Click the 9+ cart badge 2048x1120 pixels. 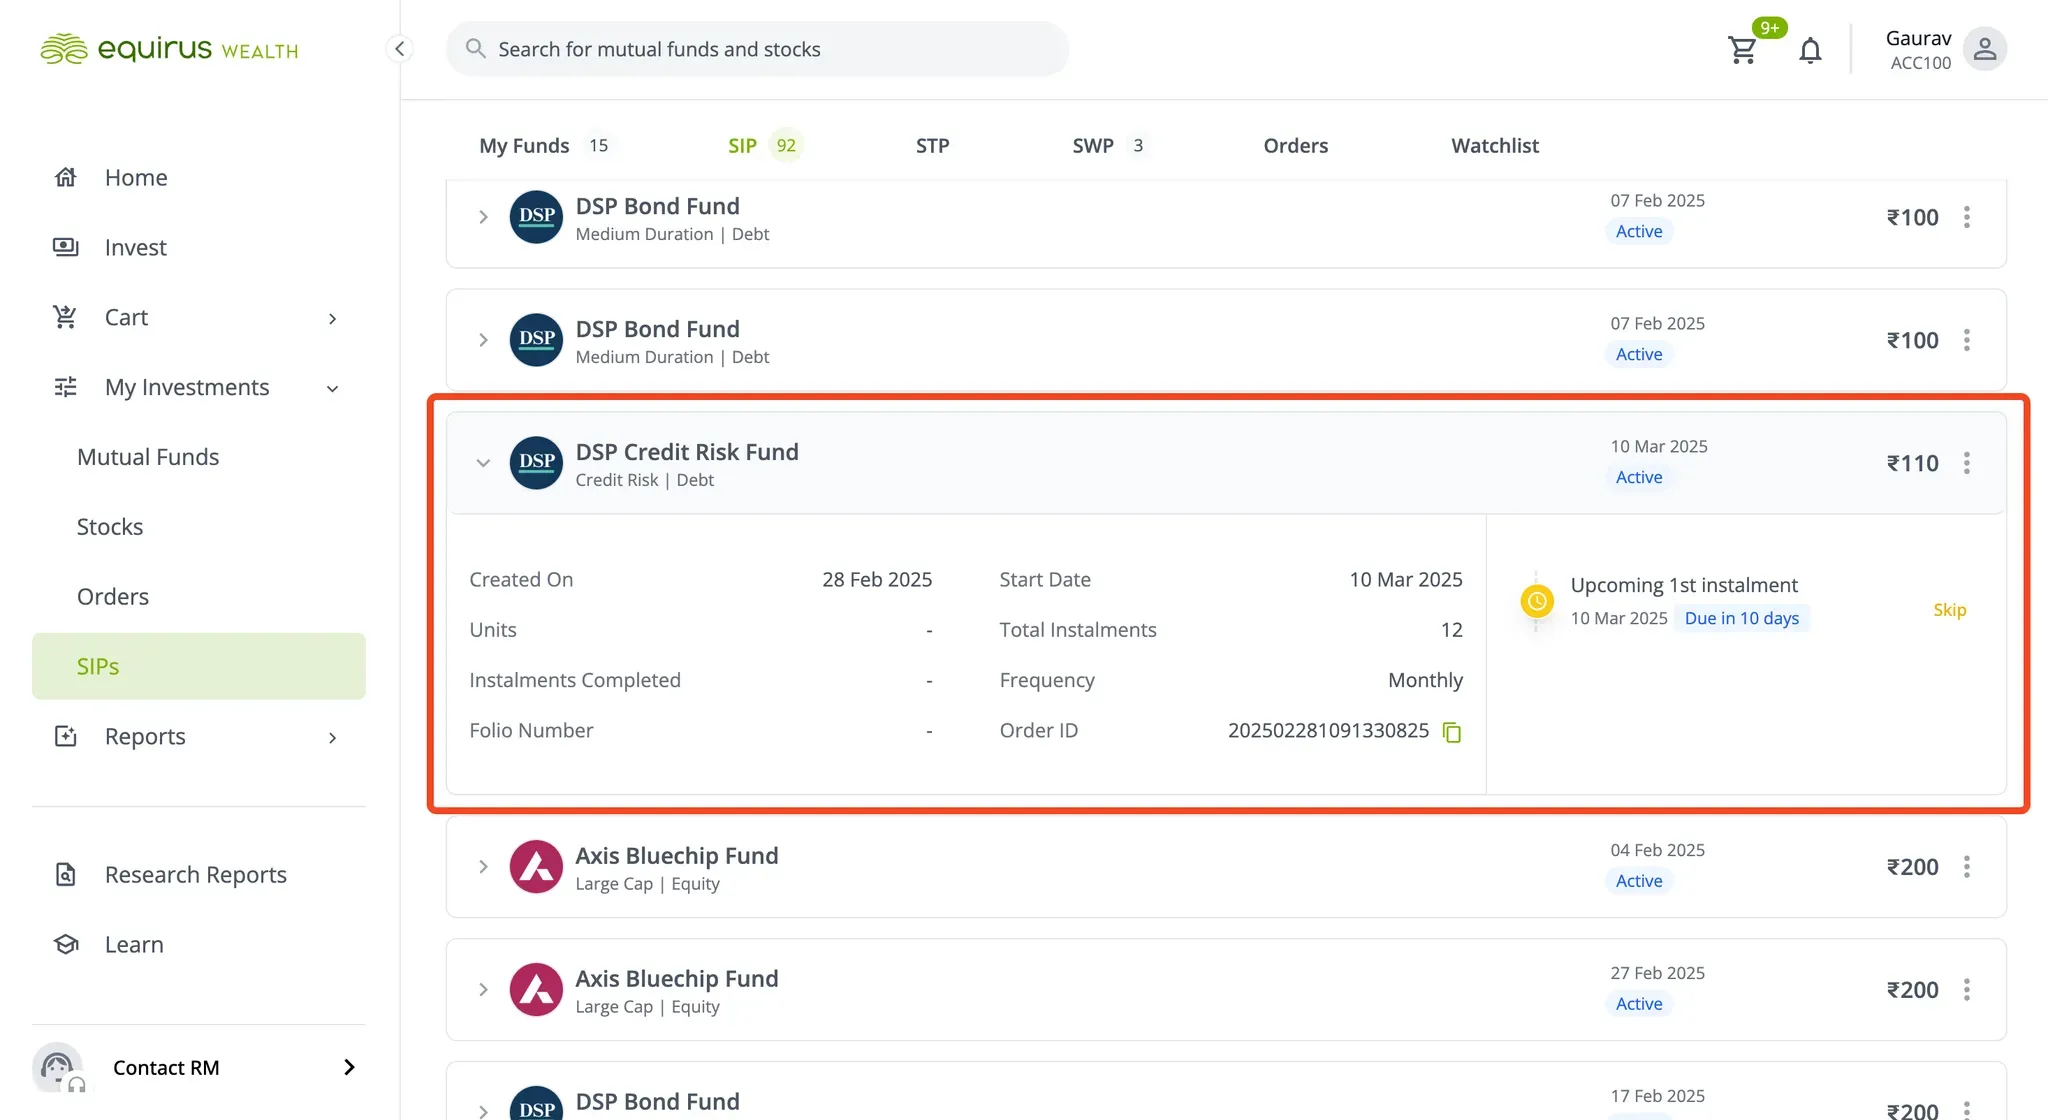coord(1769,28)
